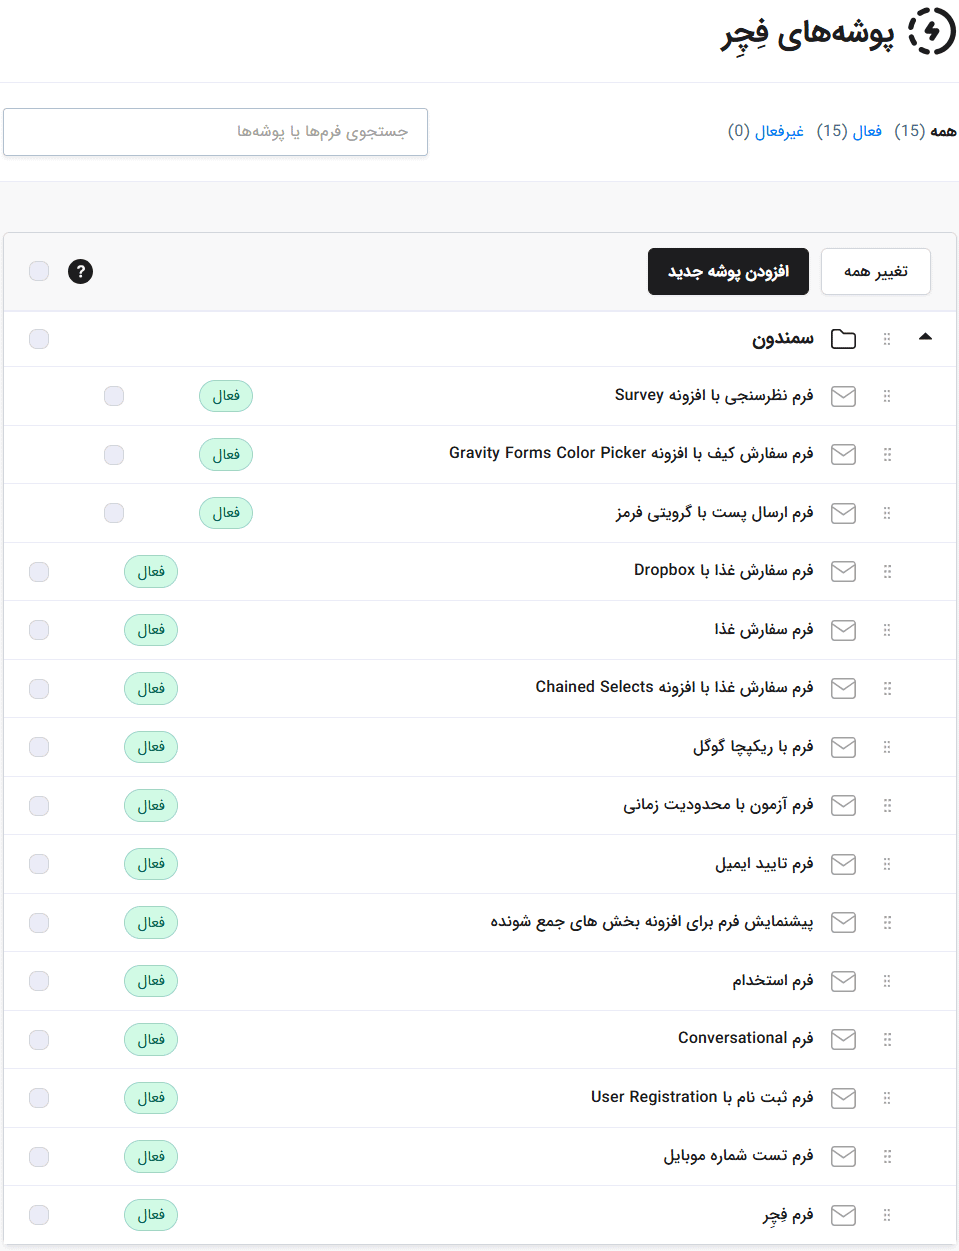Click drag handle beside فرم Conversational
Screen dimensions: 959x1251
click(x=887, y=1040)
